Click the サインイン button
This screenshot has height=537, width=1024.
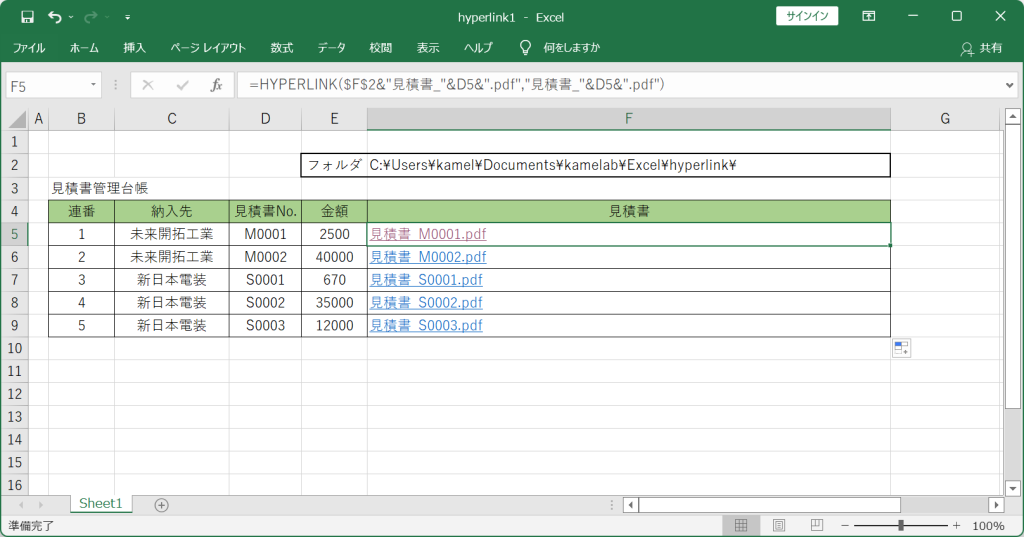(x=807, y=16)
